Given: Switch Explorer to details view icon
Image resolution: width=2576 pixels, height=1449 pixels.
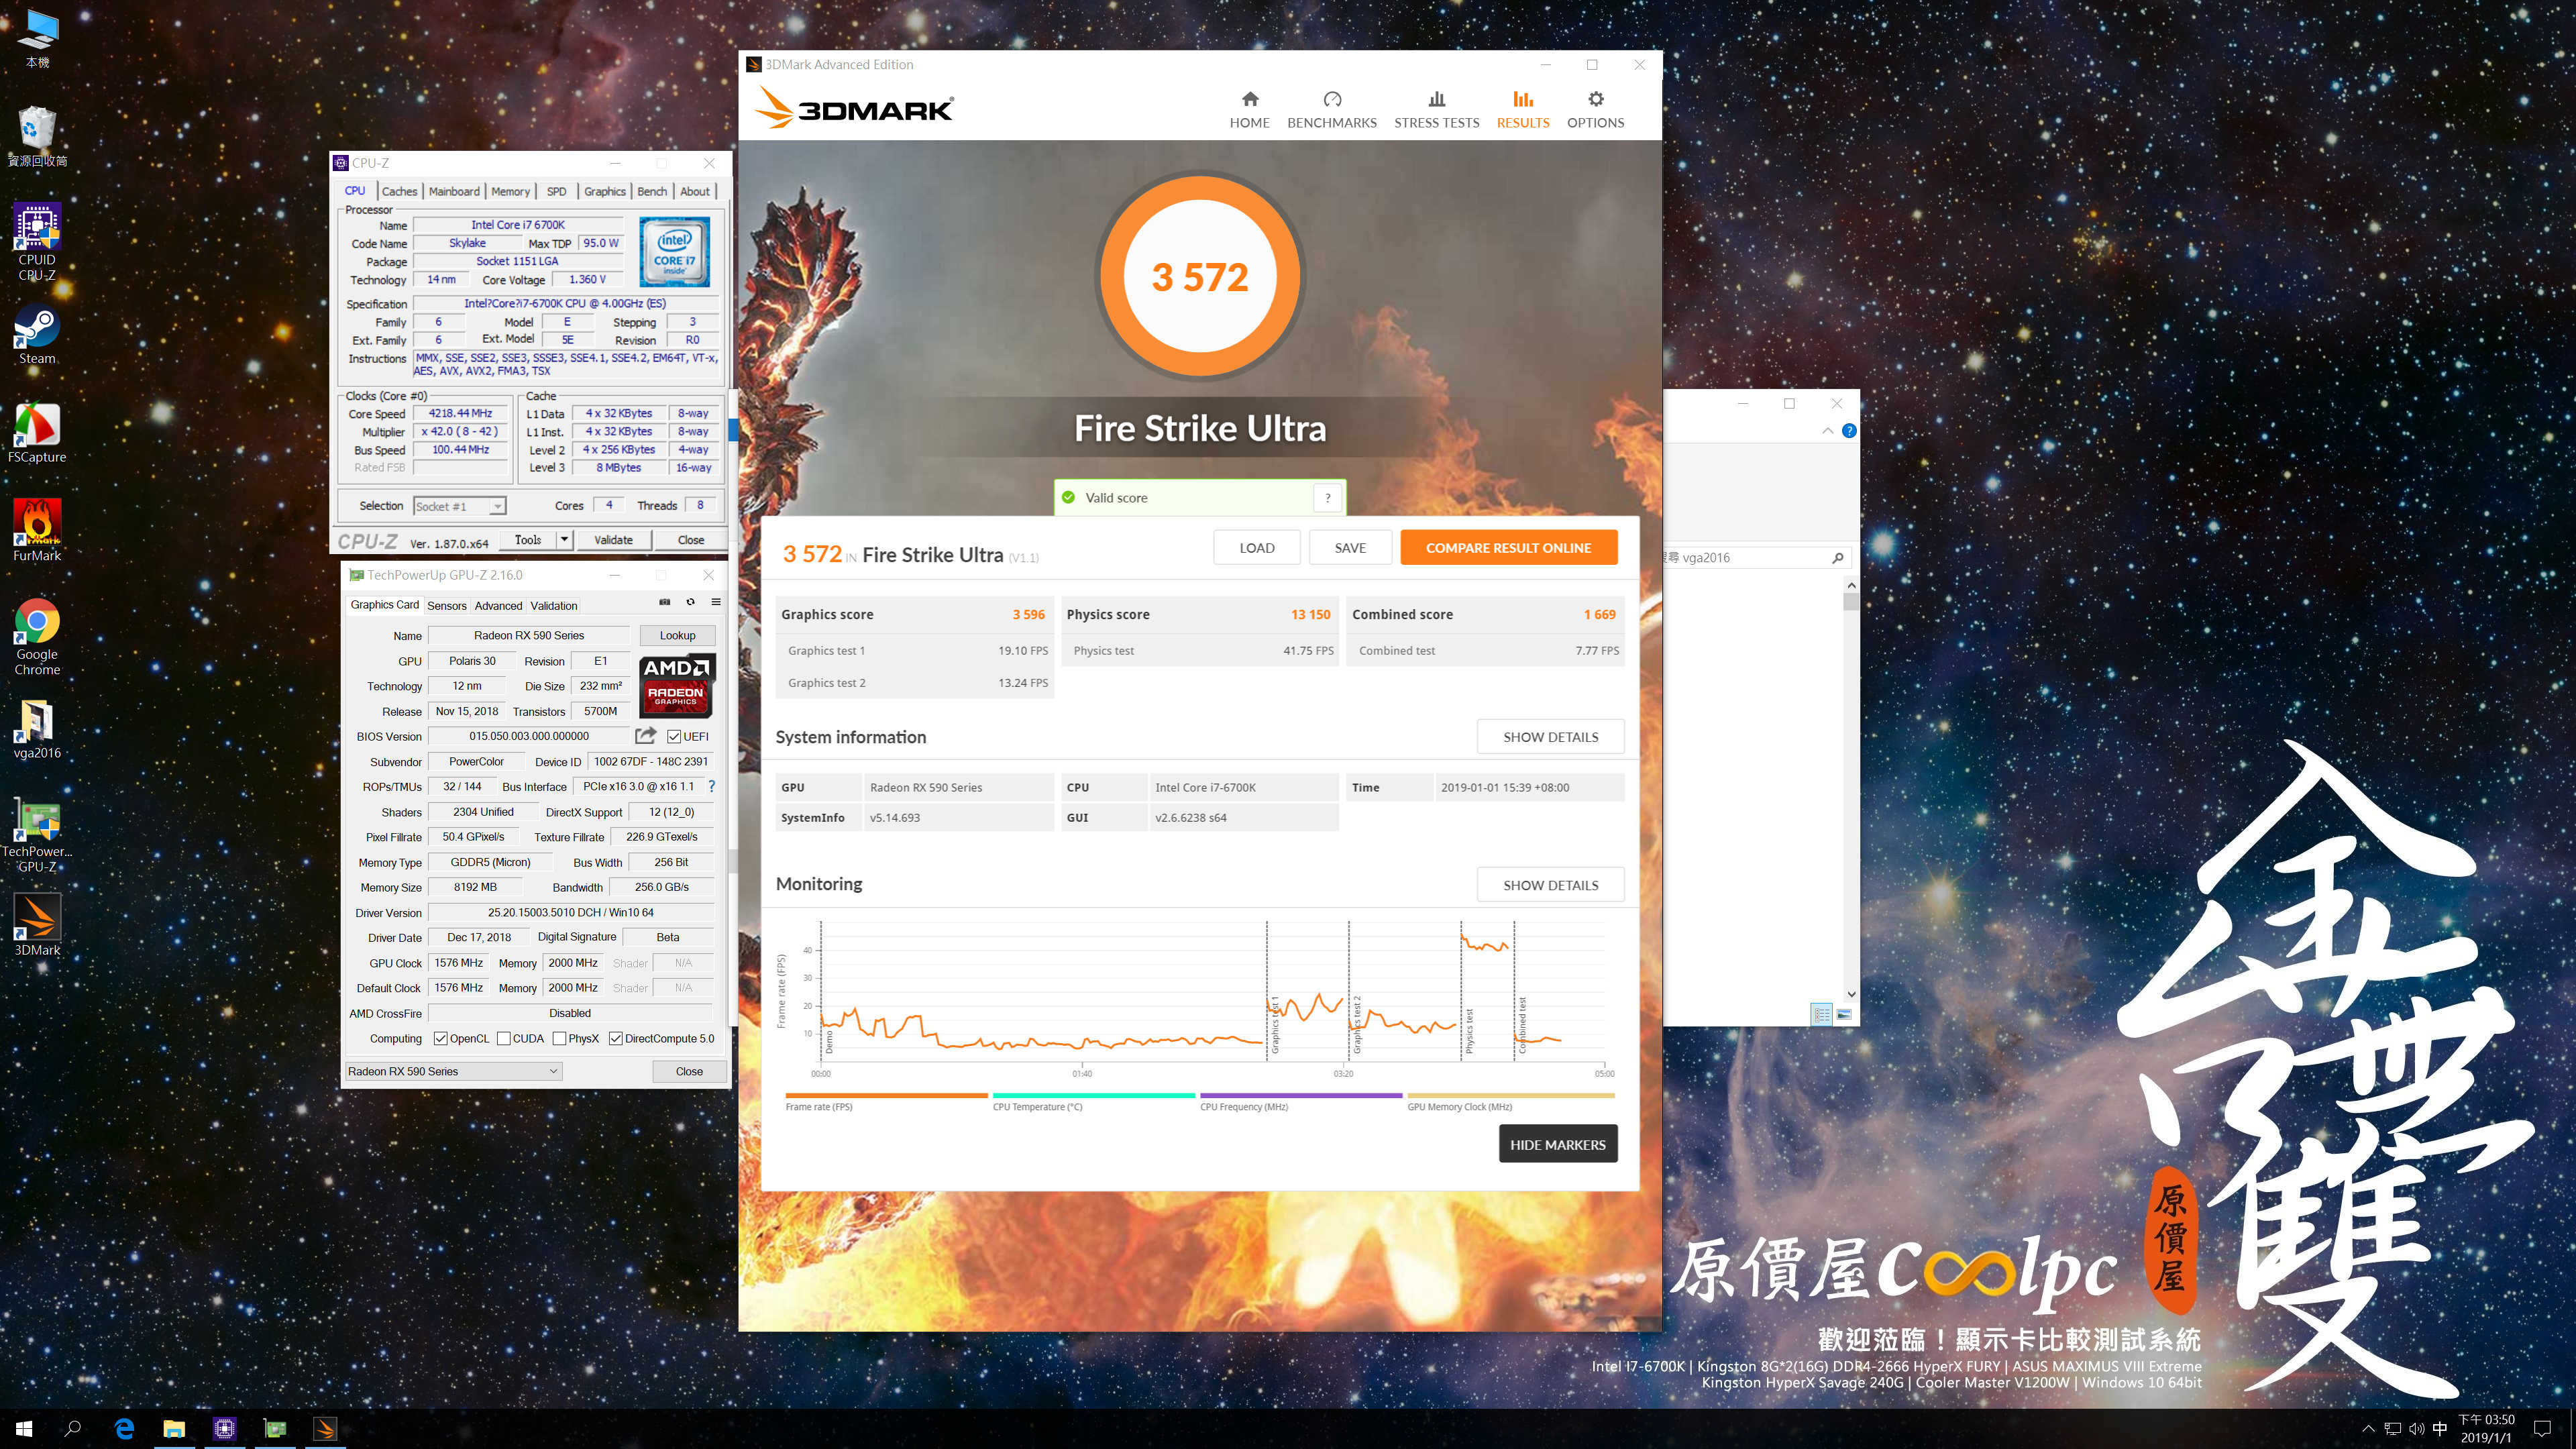Looking at the screenshot, I should click(1822, 1014).
